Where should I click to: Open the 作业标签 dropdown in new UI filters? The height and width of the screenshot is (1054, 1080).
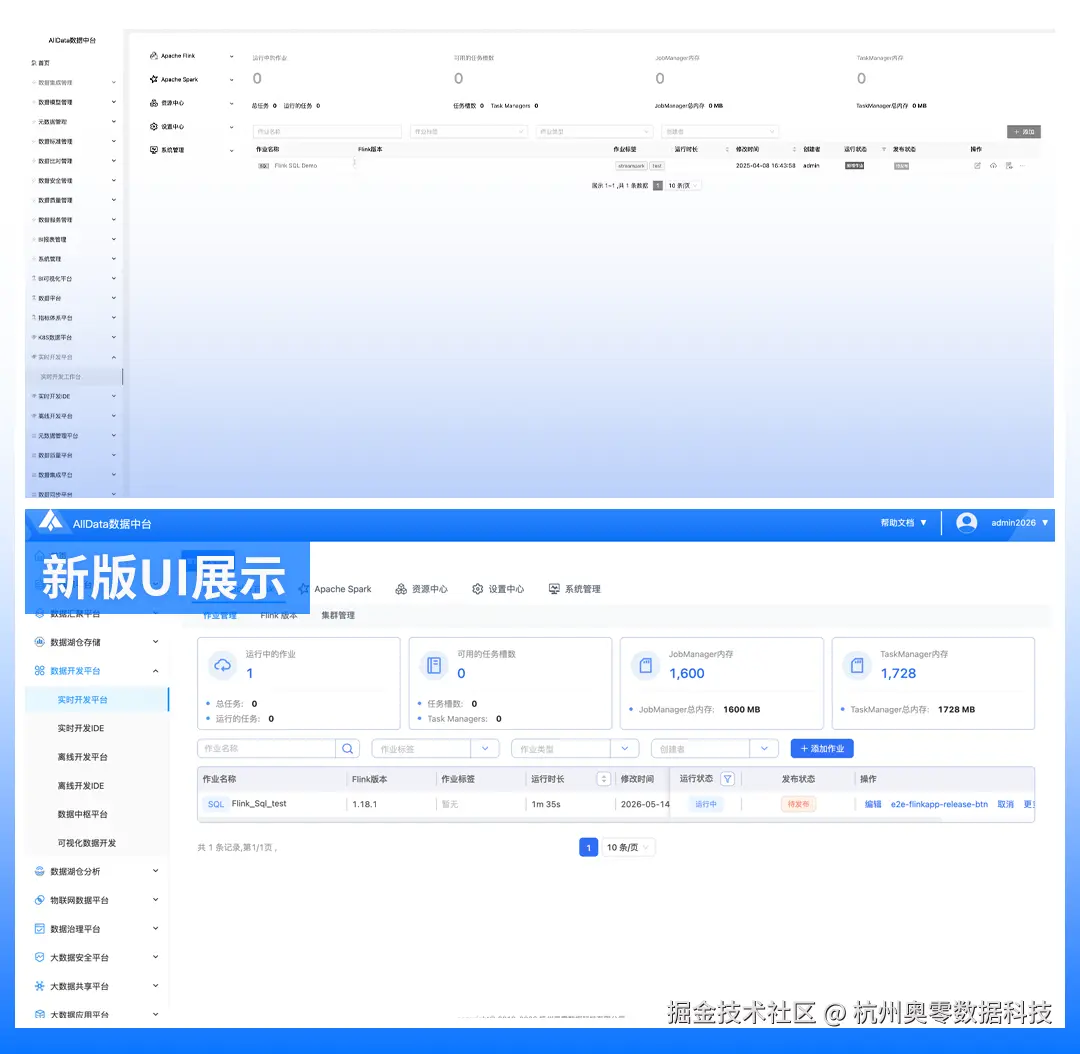click(435, 749)
